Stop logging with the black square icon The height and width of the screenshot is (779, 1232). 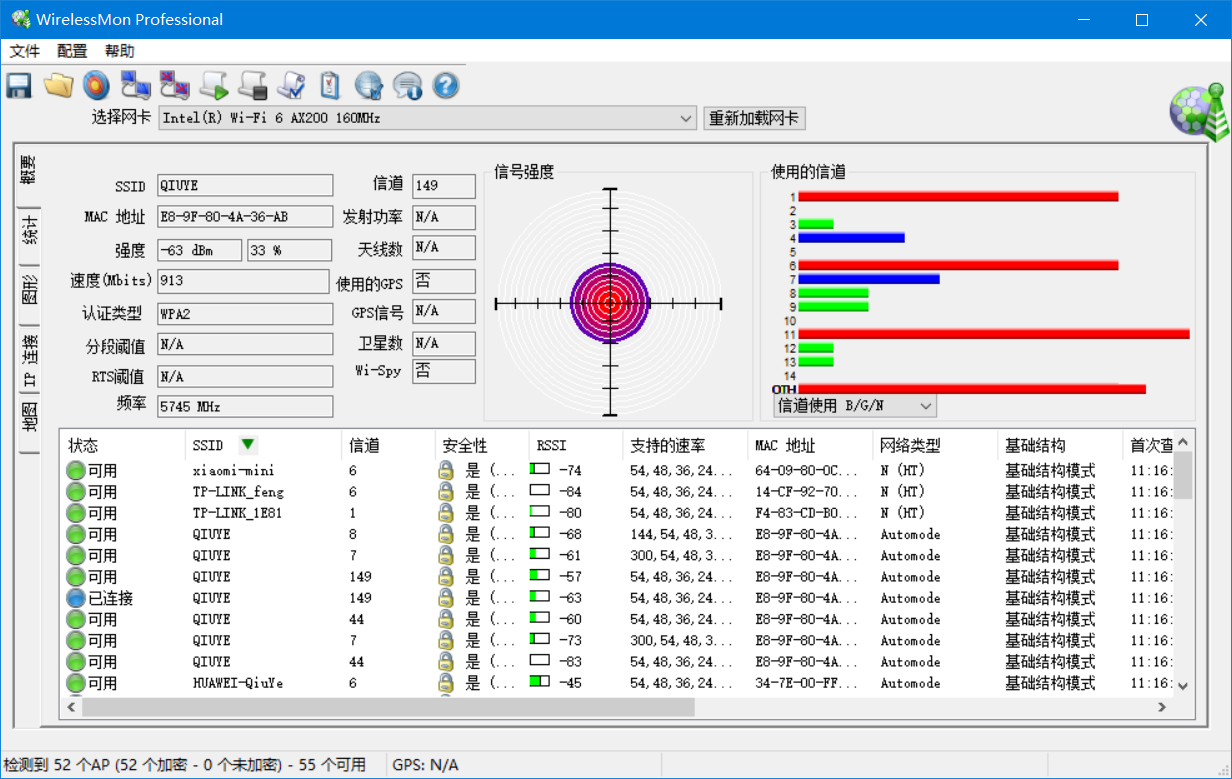[252, 86]
